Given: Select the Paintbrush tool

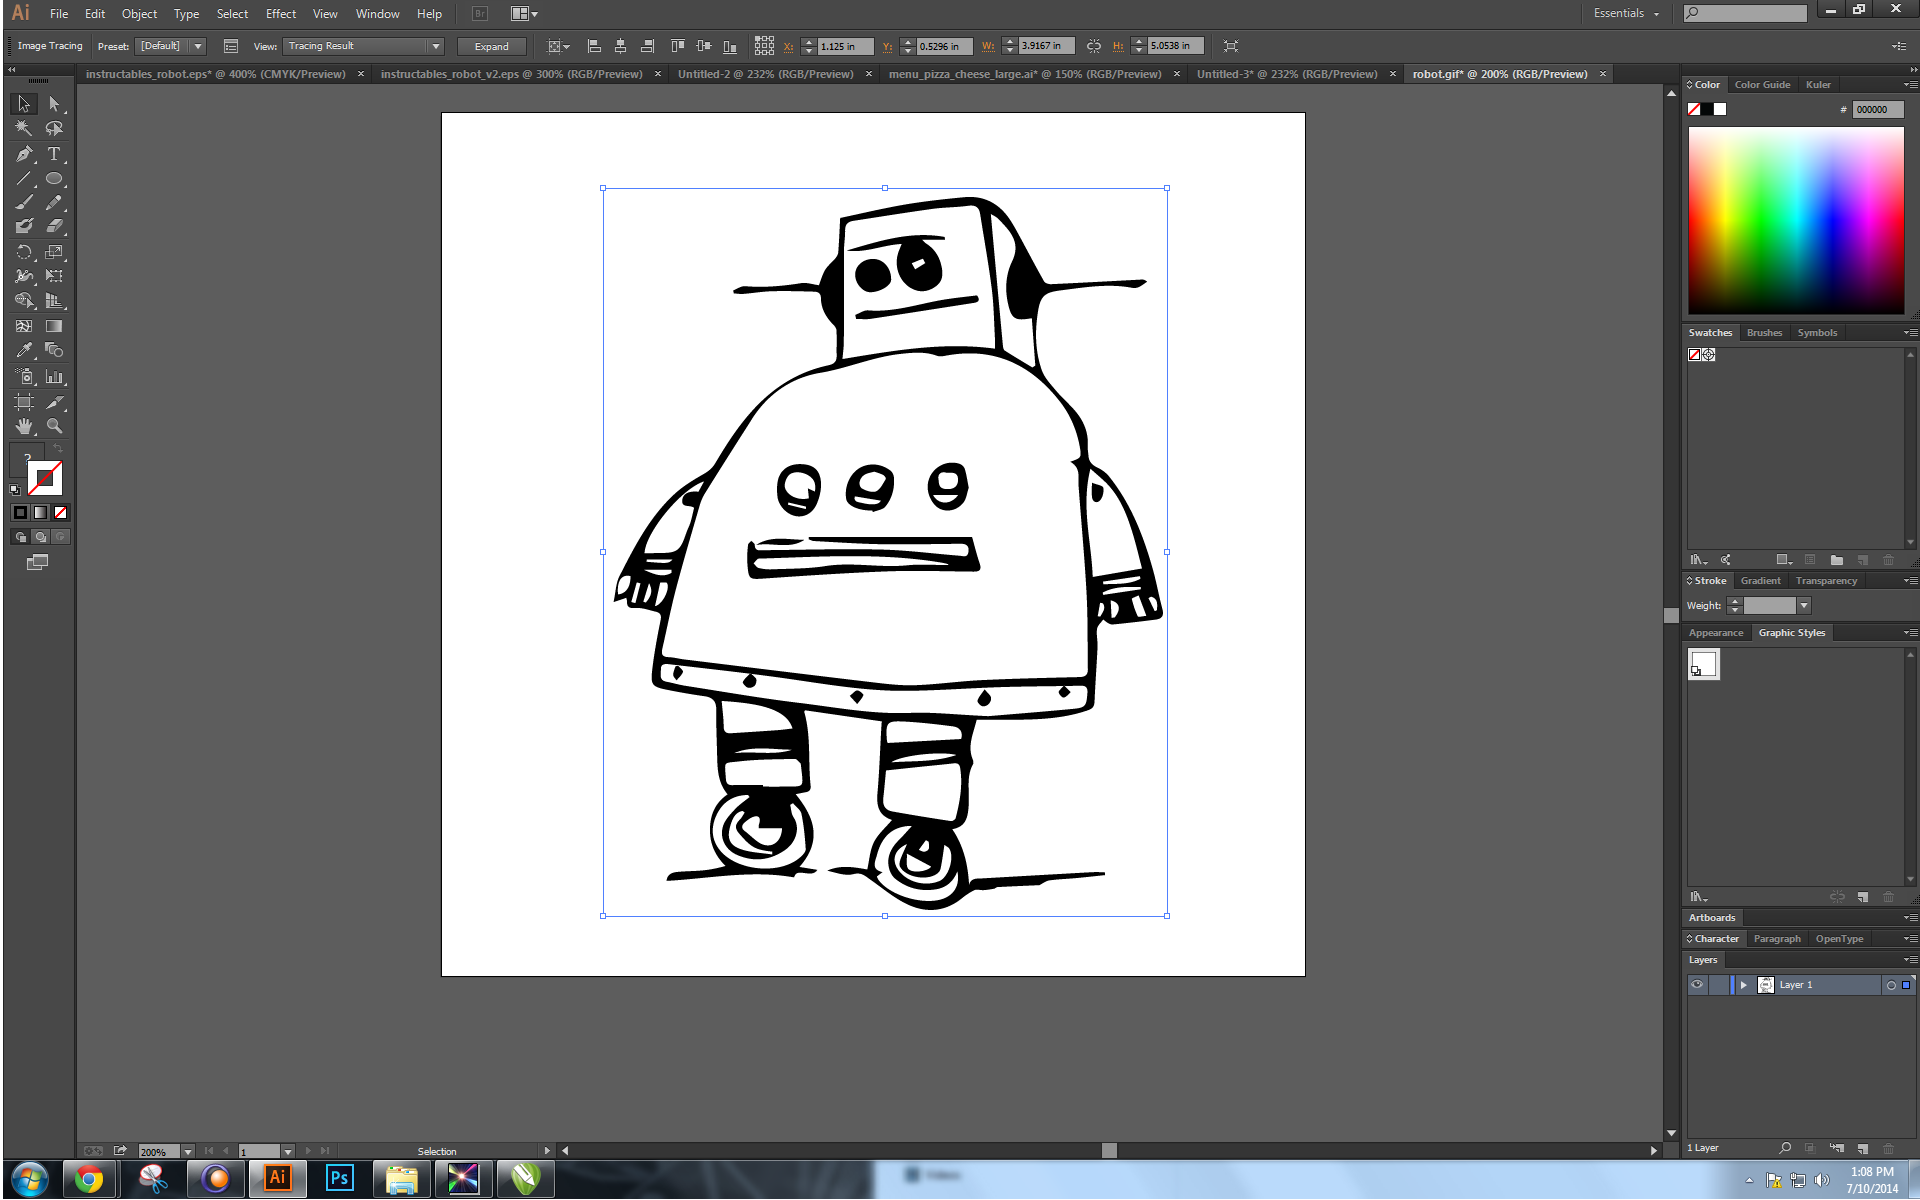Looking at the screenshot, I should click(x=24, y=203).
